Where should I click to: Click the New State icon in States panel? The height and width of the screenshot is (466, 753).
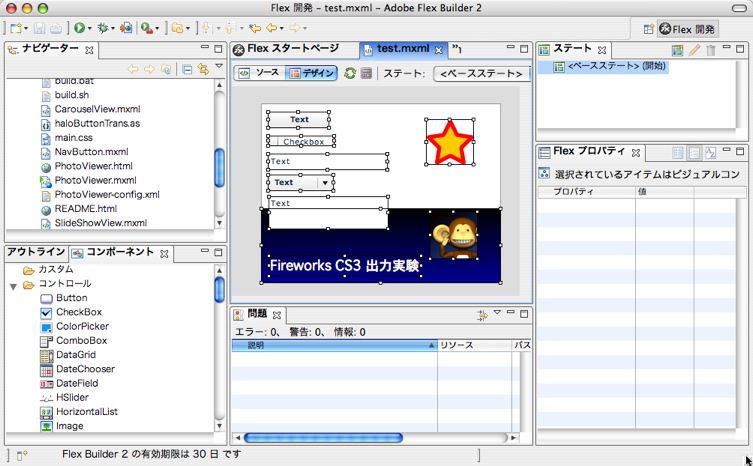(678, 50)
